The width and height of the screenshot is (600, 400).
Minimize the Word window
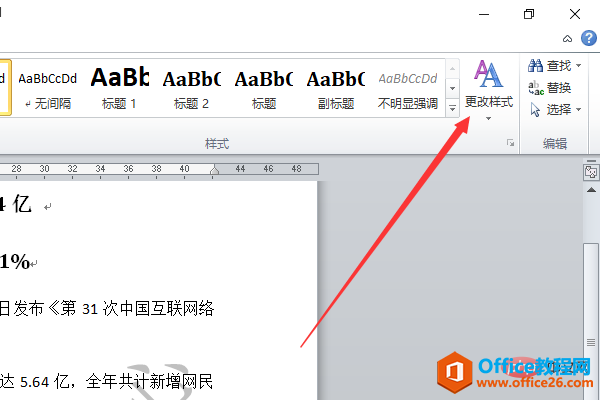484,15
